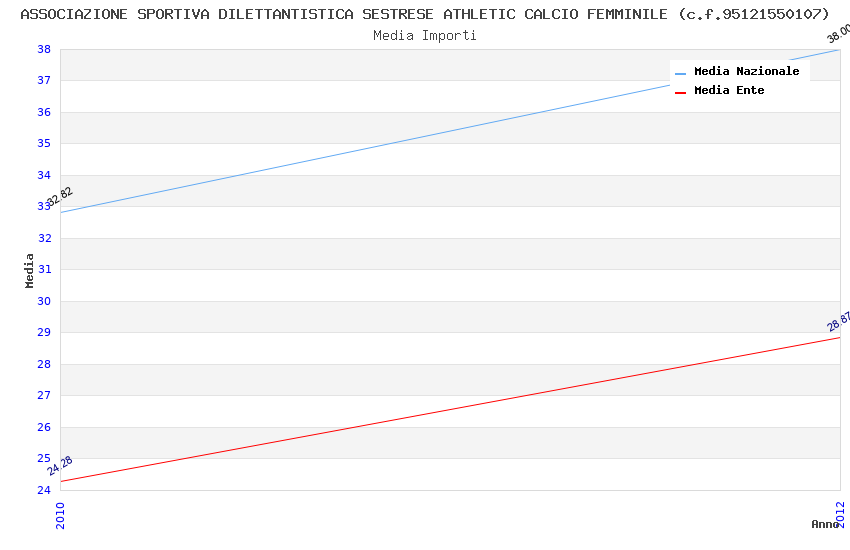This screenshot has width=850, height=550.
Task: Click the Media Importi subtitle
Action: pyautogui.click(x=425, y=35)
